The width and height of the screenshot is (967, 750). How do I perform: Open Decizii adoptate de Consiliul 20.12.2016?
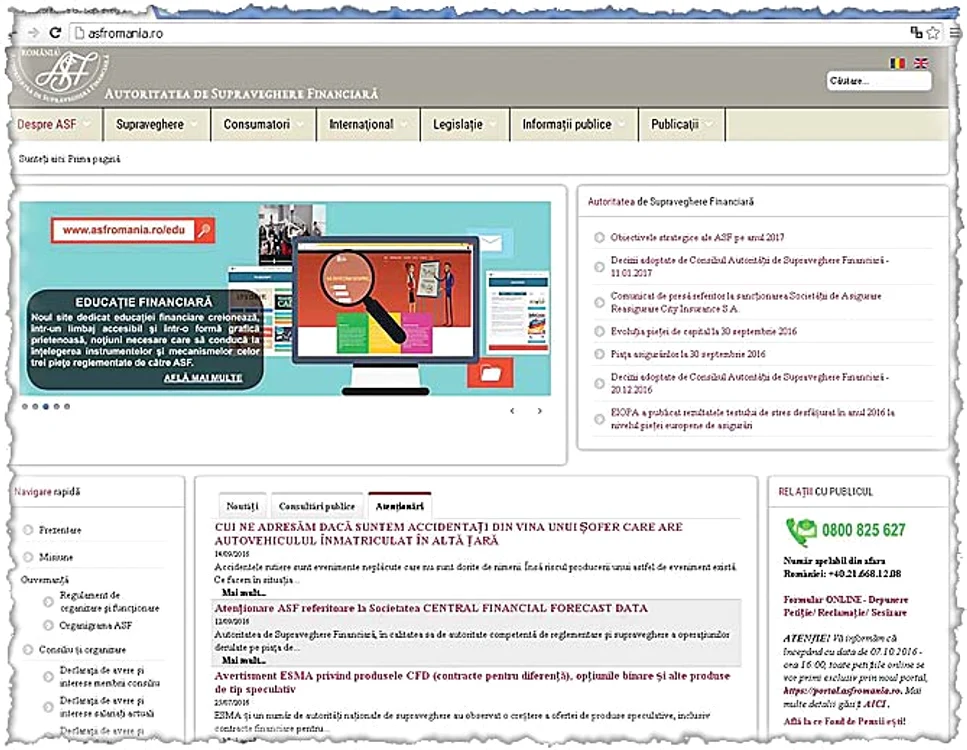click(749, 383)
